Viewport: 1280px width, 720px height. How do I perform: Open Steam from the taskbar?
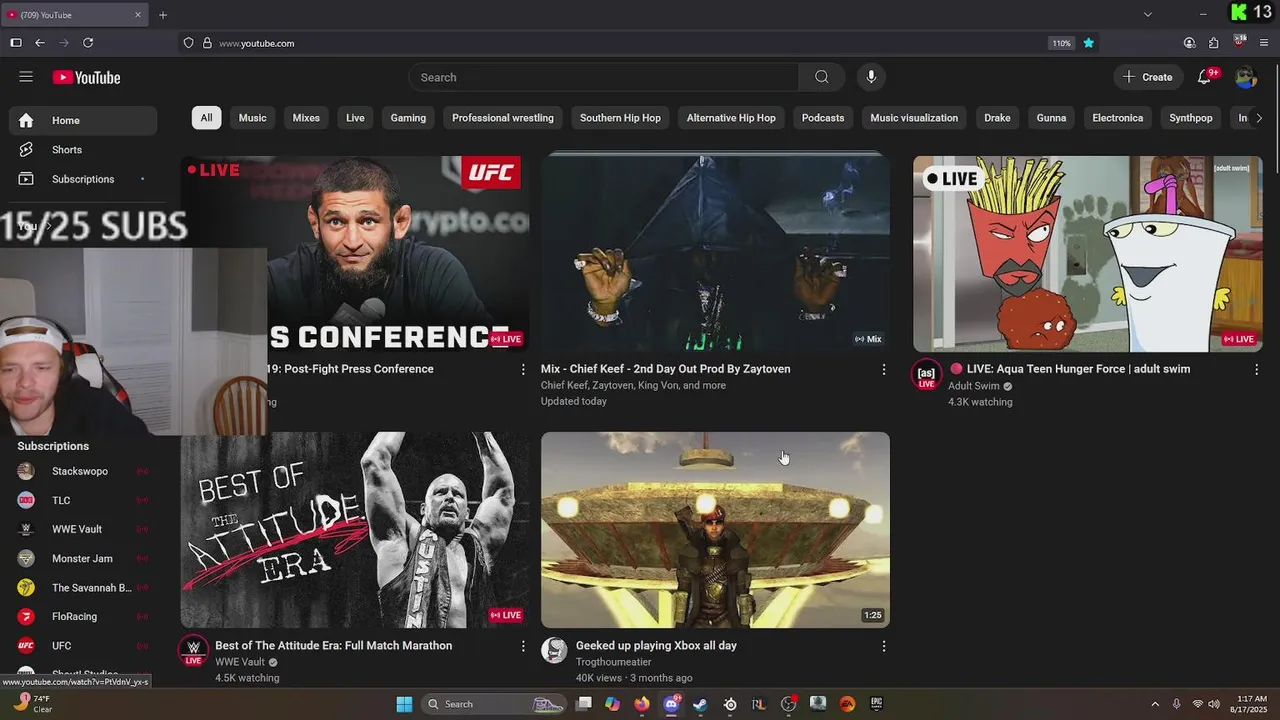click(x=700, y=704)
